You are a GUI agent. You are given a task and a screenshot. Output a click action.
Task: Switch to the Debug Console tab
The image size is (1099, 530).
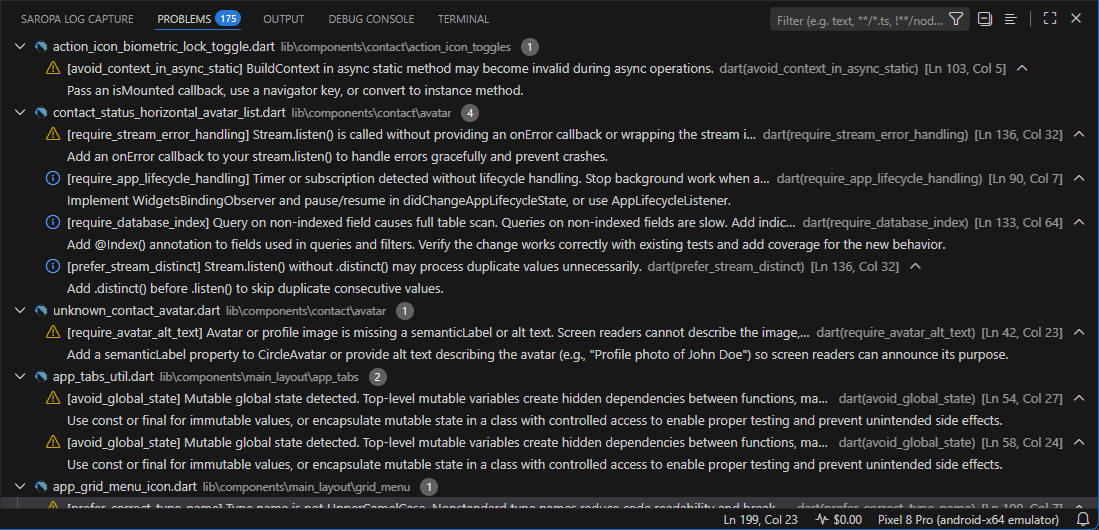coord(371,19)
